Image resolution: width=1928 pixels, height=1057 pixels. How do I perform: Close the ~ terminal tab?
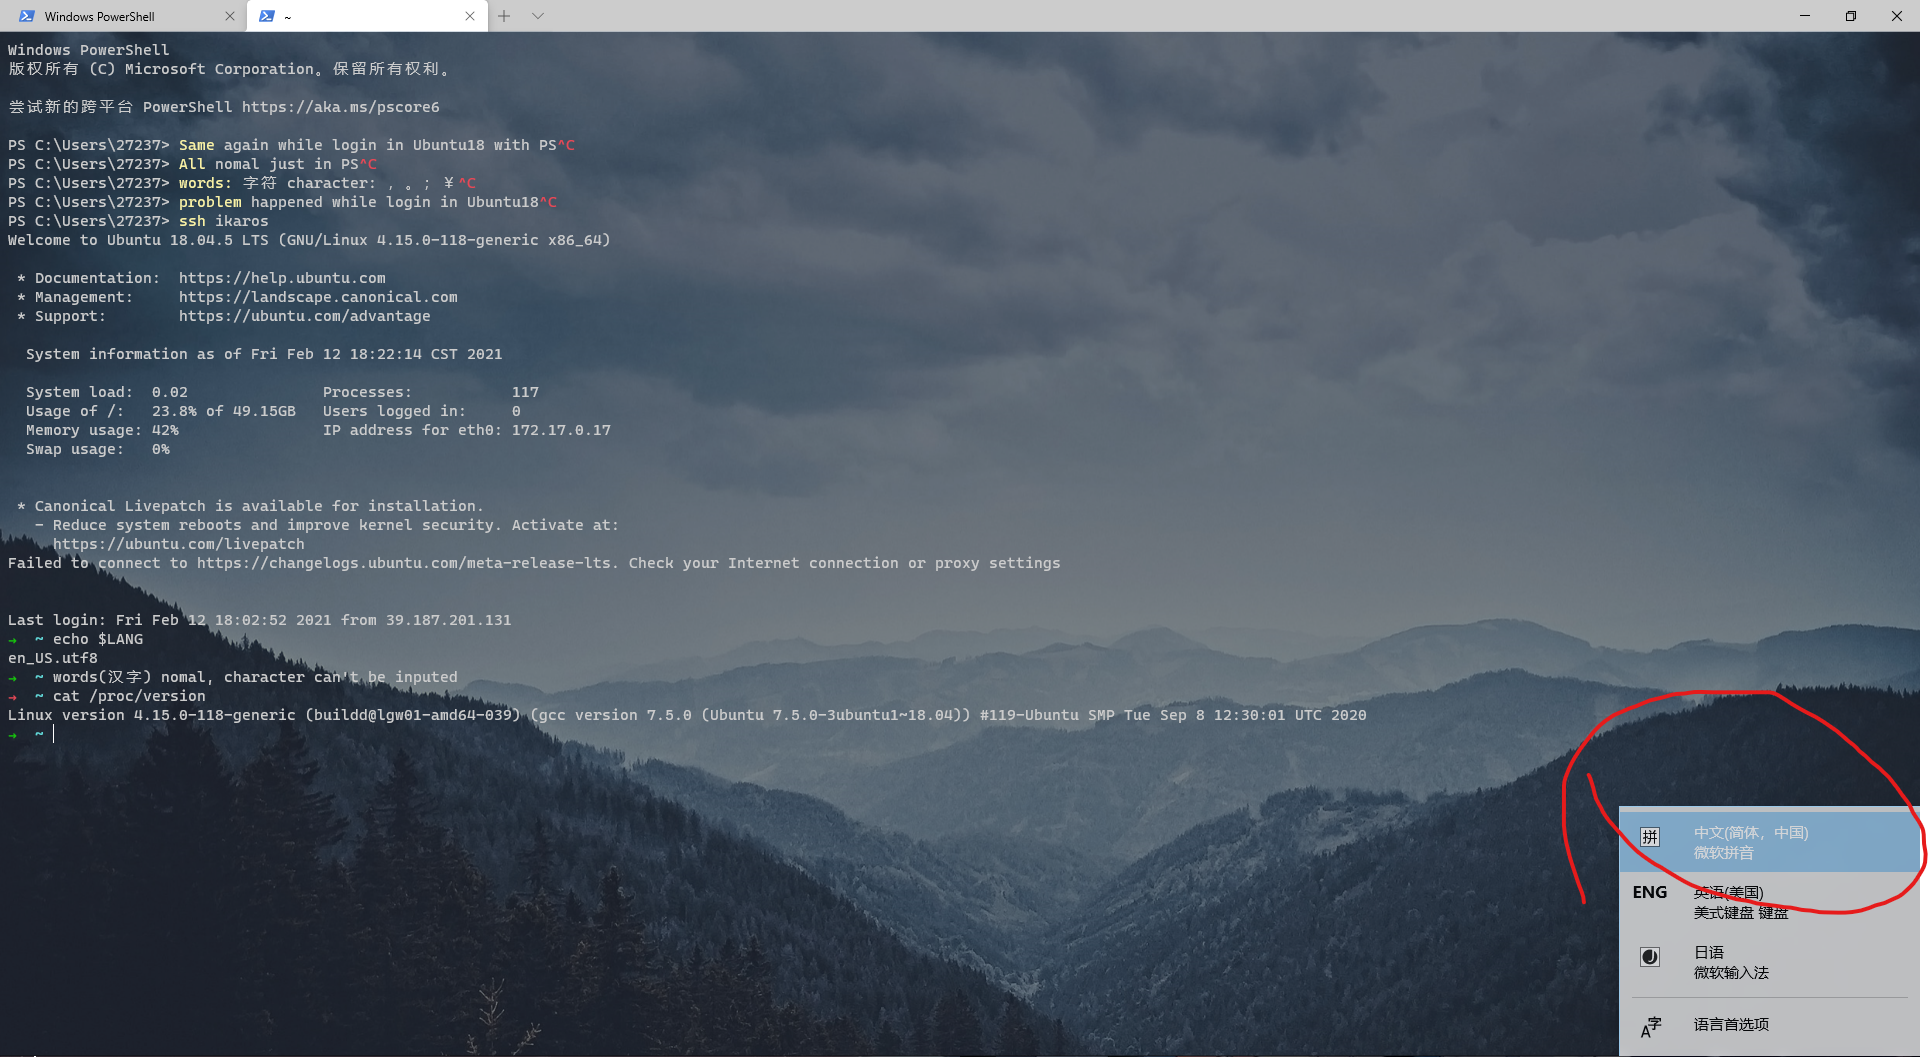[470, 16]
